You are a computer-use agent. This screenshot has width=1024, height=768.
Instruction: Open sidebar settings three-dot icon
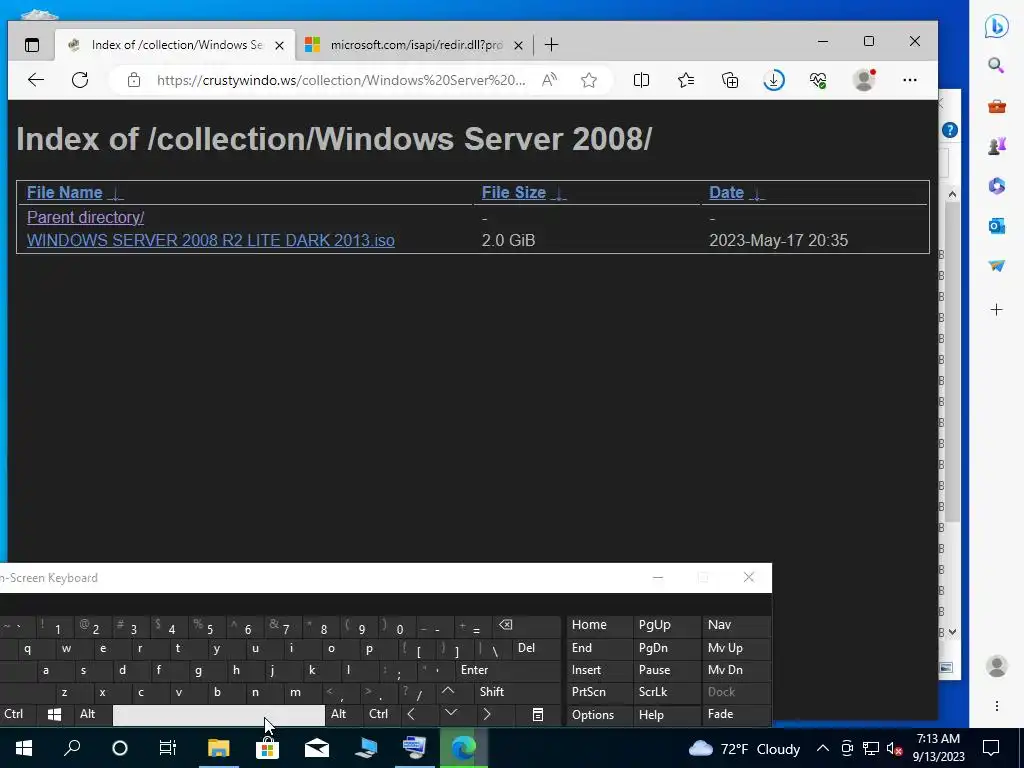point(997,706)
